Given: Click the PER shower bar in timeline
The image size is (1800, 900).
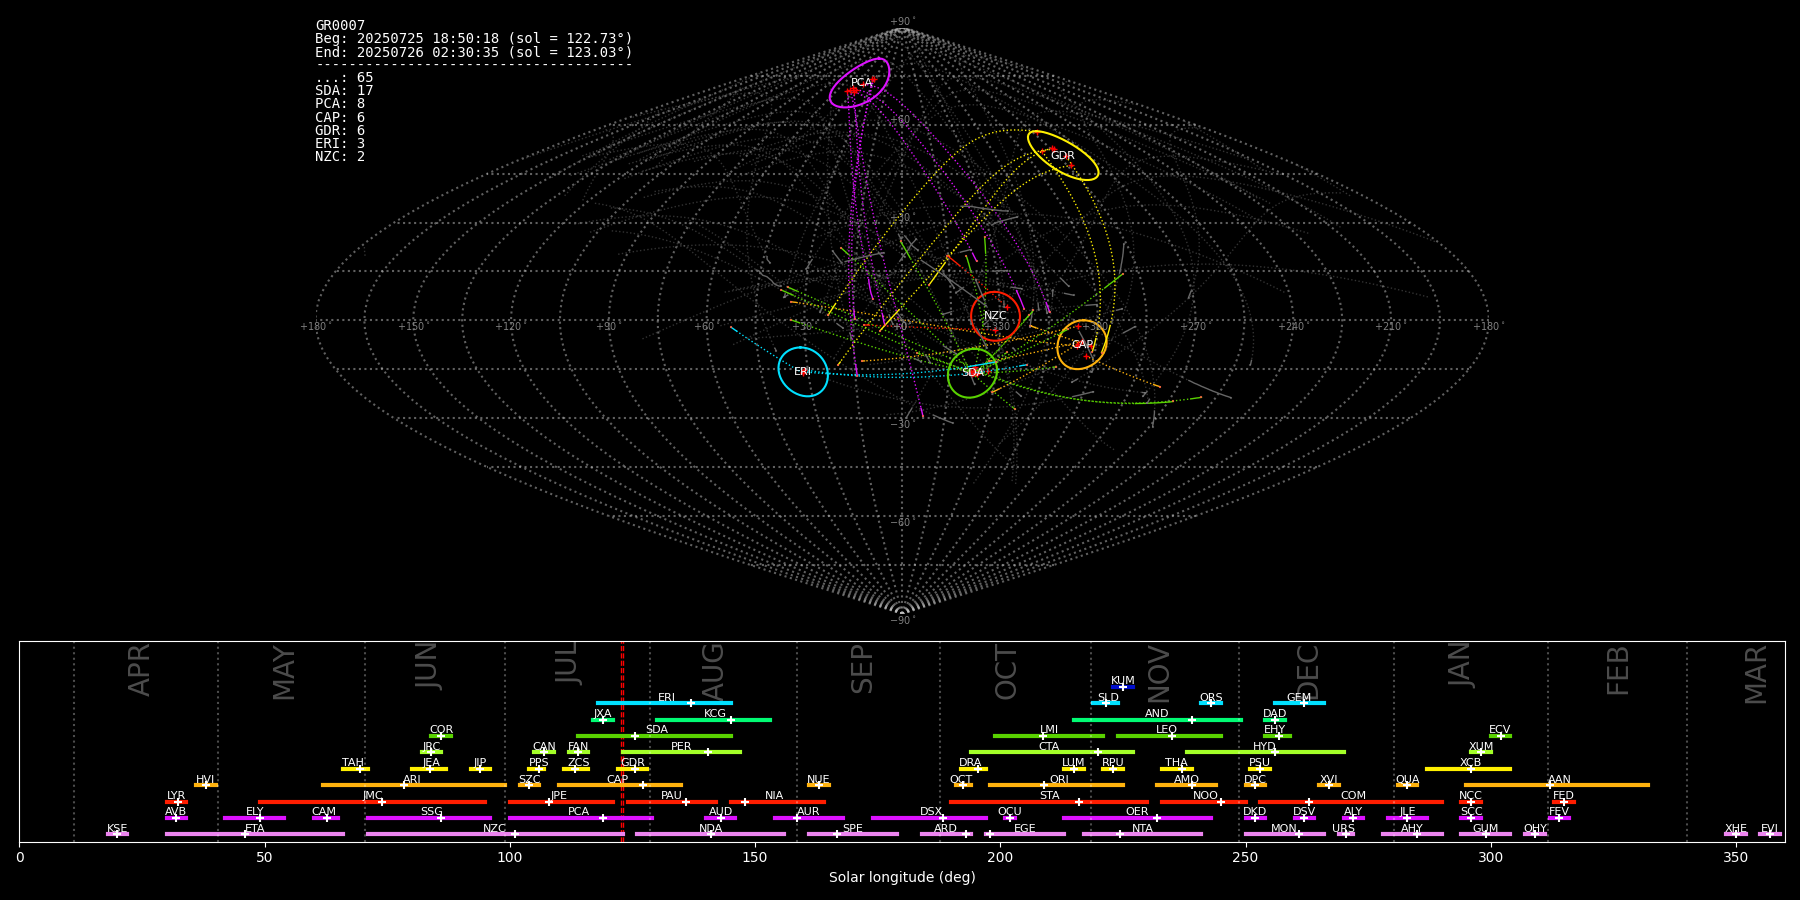Looking at the screenshot, I should [681, 752].
